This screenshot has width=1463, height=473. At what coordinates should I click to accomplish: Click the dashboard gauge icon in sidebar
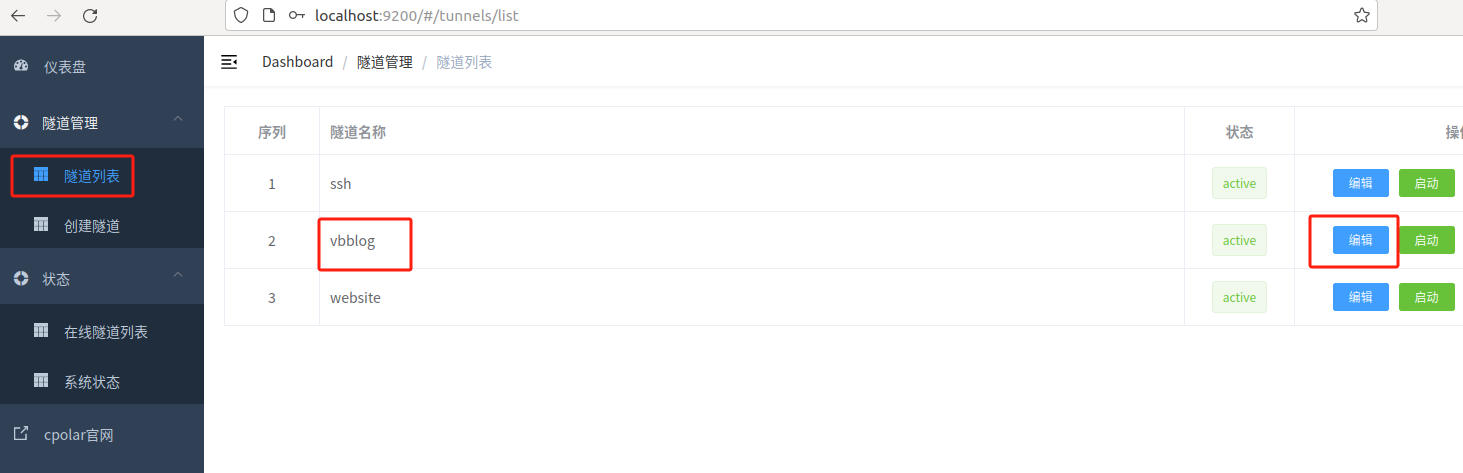point(21,67)
